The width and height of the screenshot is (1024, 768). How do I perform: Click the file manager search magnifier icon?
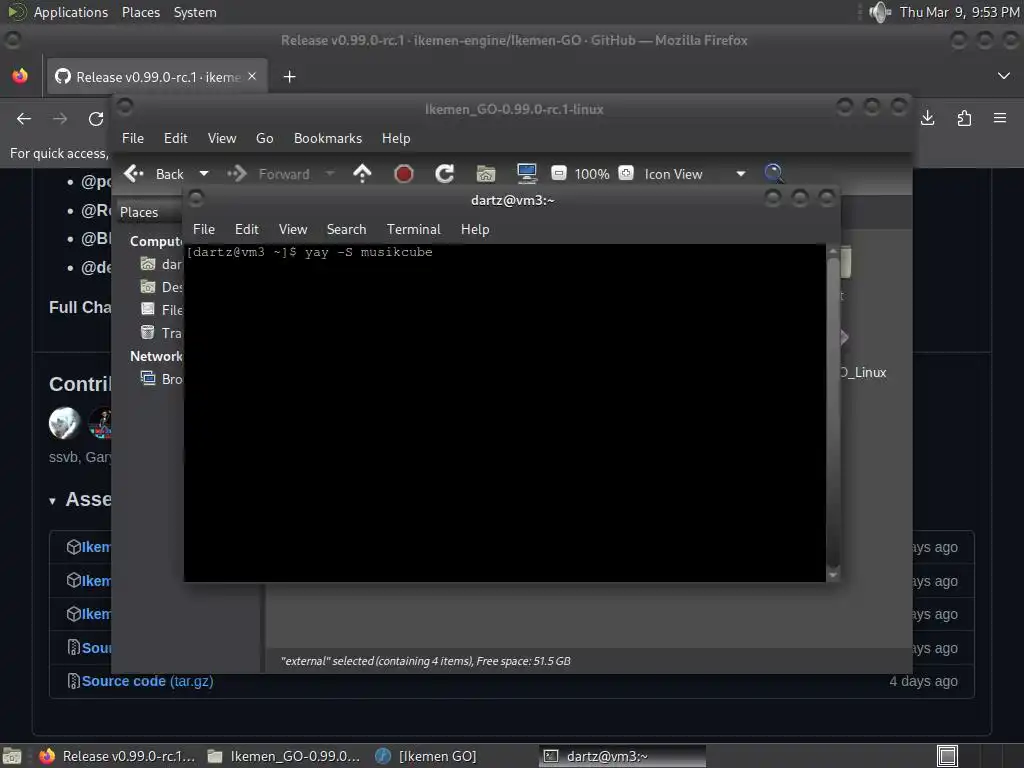[773, 173]
